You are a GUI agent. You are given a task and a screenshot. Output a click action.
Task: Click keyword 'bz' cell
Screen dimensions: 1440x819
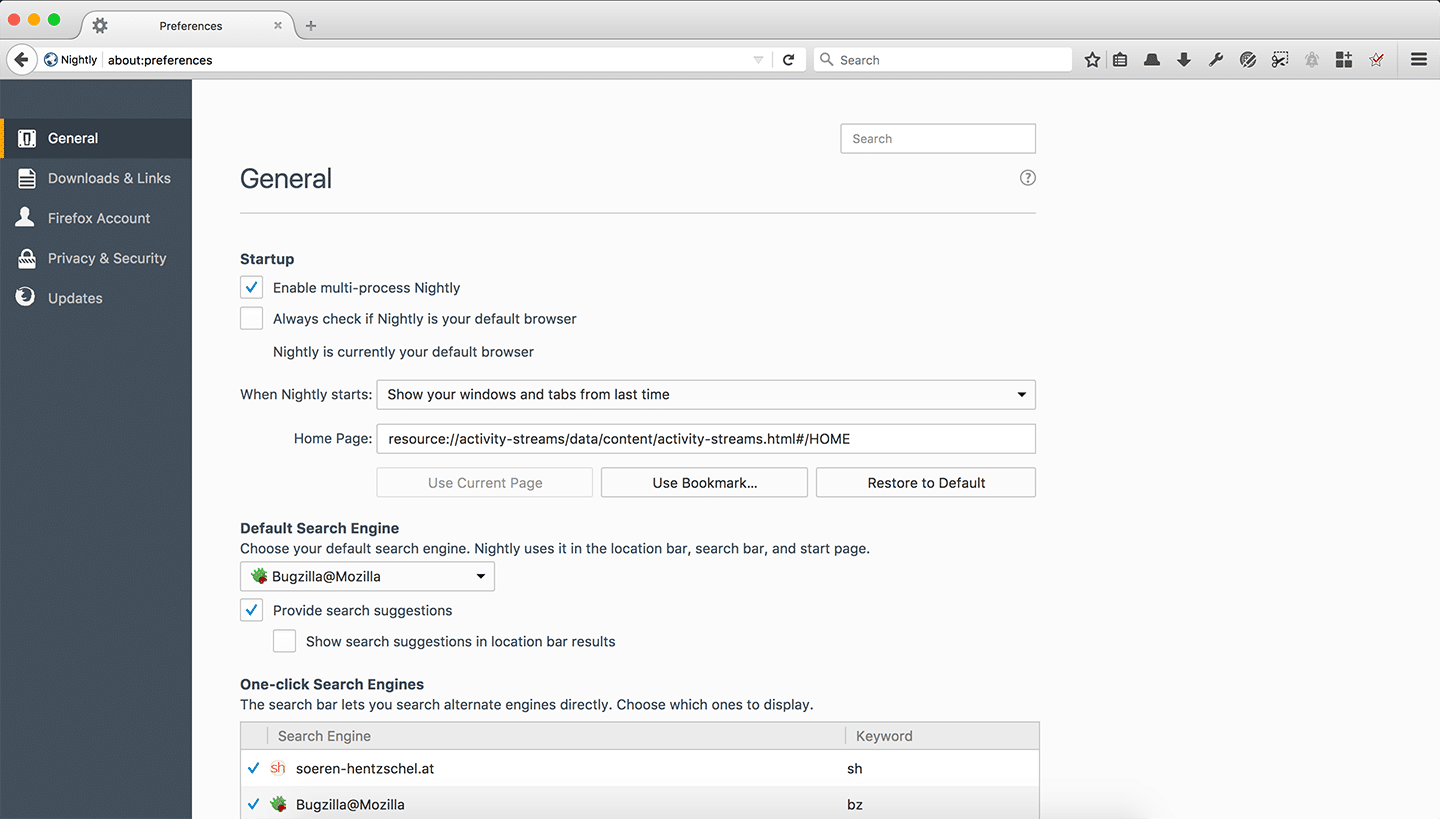point(854,805)
